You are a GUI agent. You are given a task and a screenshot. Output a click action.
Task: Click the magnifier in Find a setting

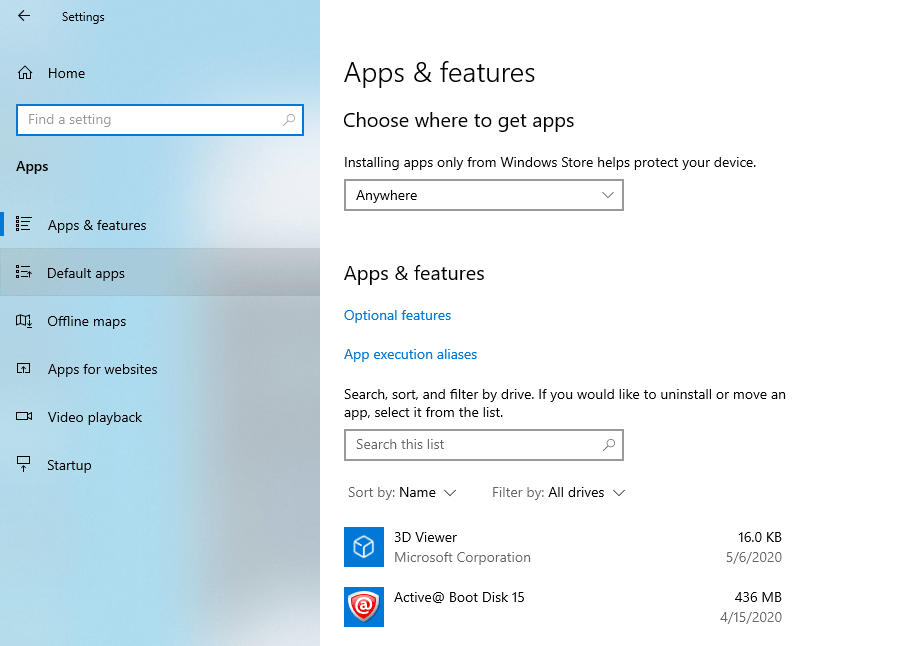coord(289,120)
